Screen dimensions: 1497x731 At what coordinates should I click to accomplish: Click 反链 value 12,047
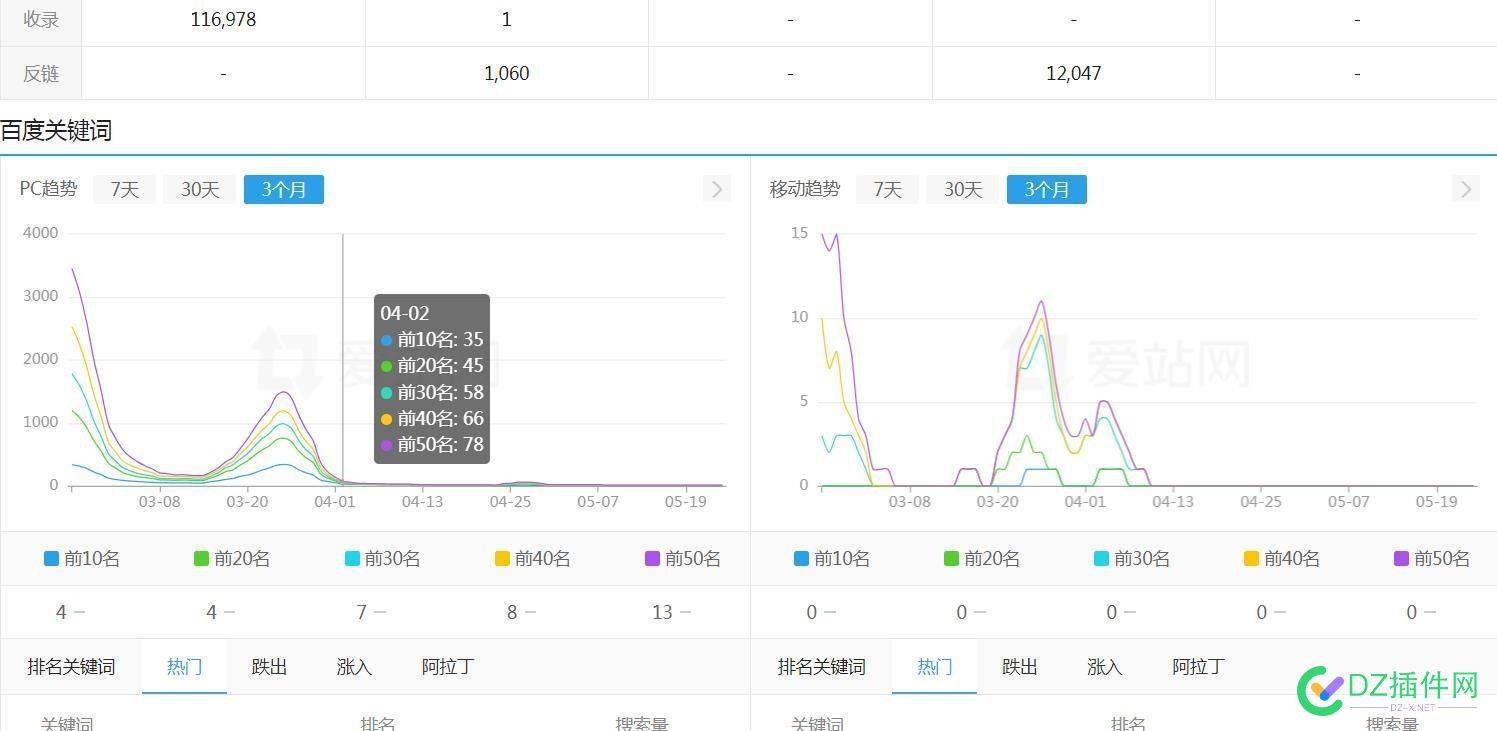pyautogui.click(x=1073, y=73)
